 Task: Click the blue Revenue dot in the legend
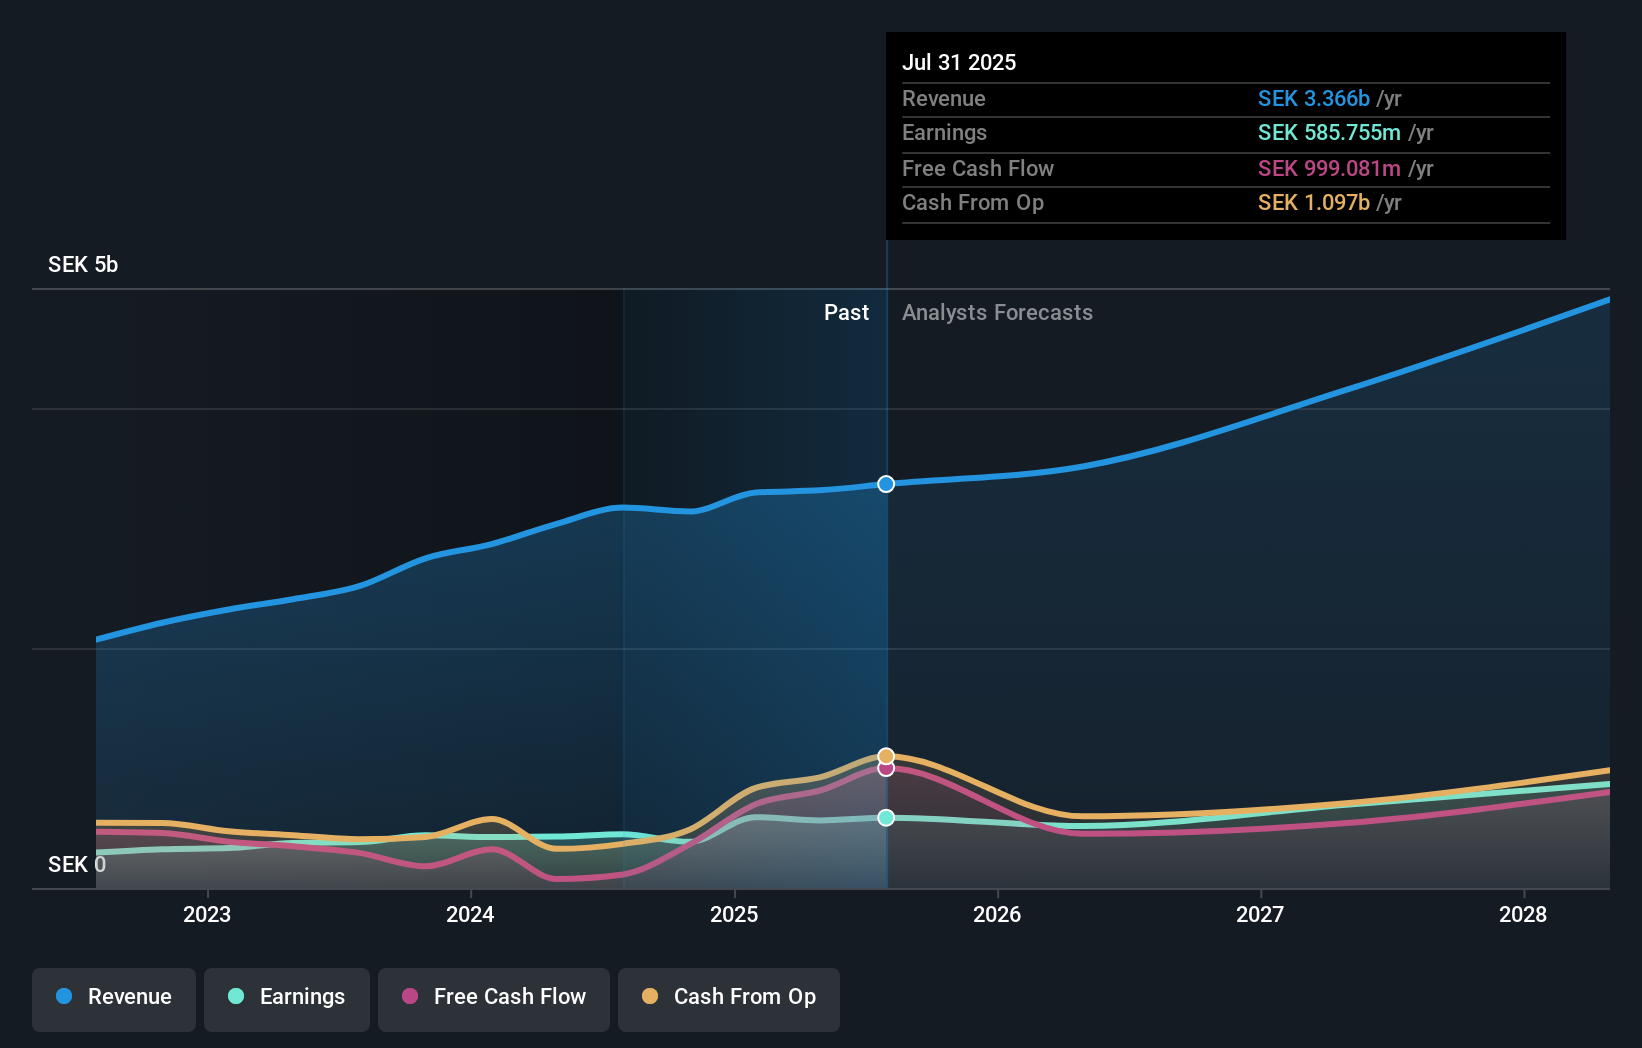click(x=65, y=997)
